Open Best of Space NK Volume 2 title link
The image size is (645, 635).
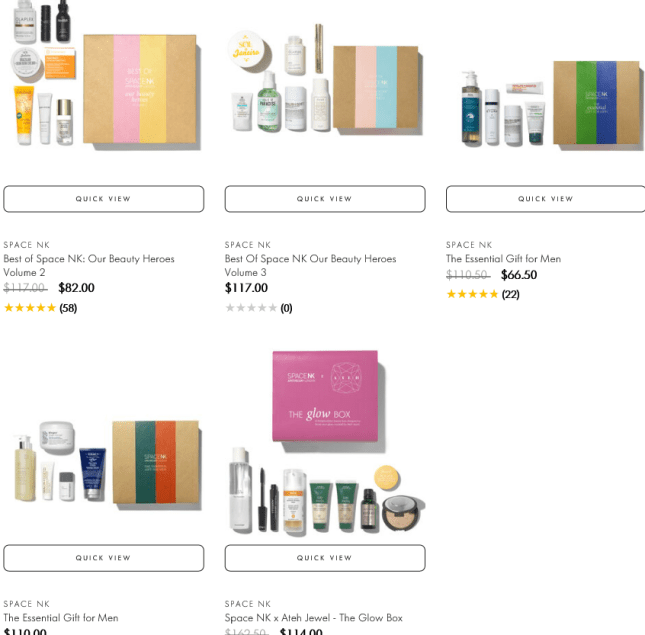pyautogui.click(x=89, y=265)
